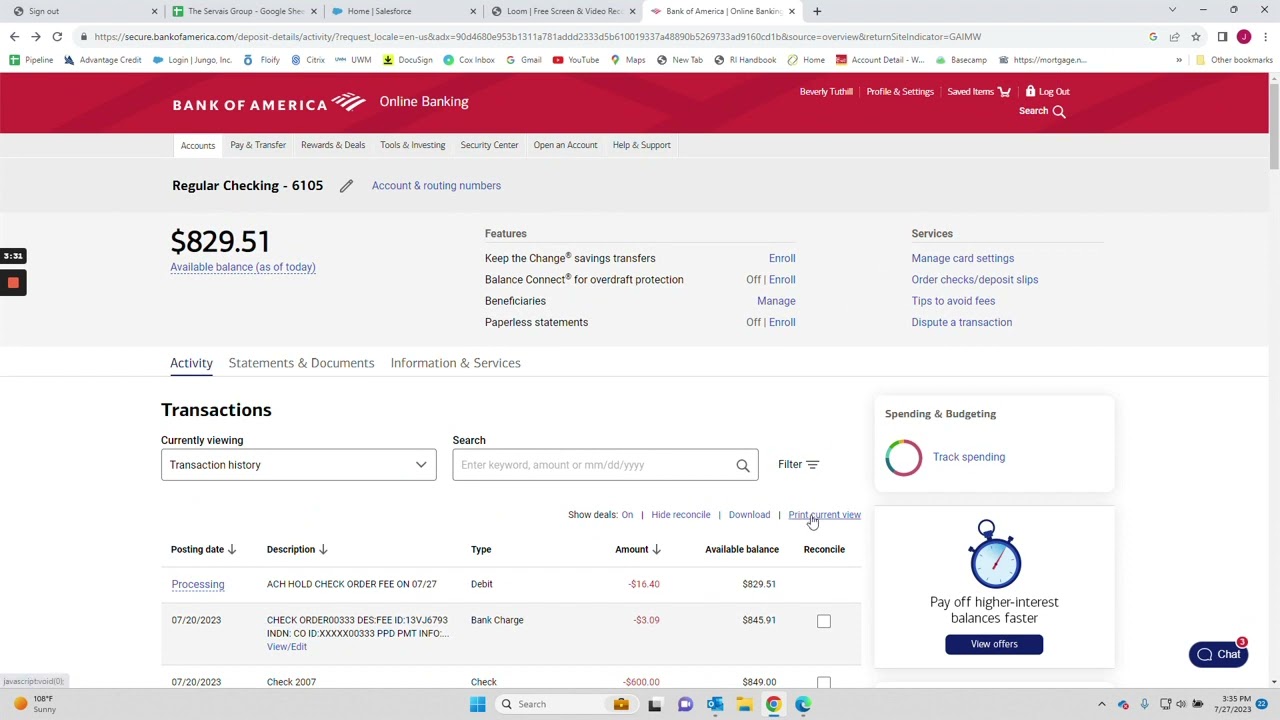Open Outlook from the taskbar
This screenshot has height=720, width=1280.
click(x=715, y=704)
